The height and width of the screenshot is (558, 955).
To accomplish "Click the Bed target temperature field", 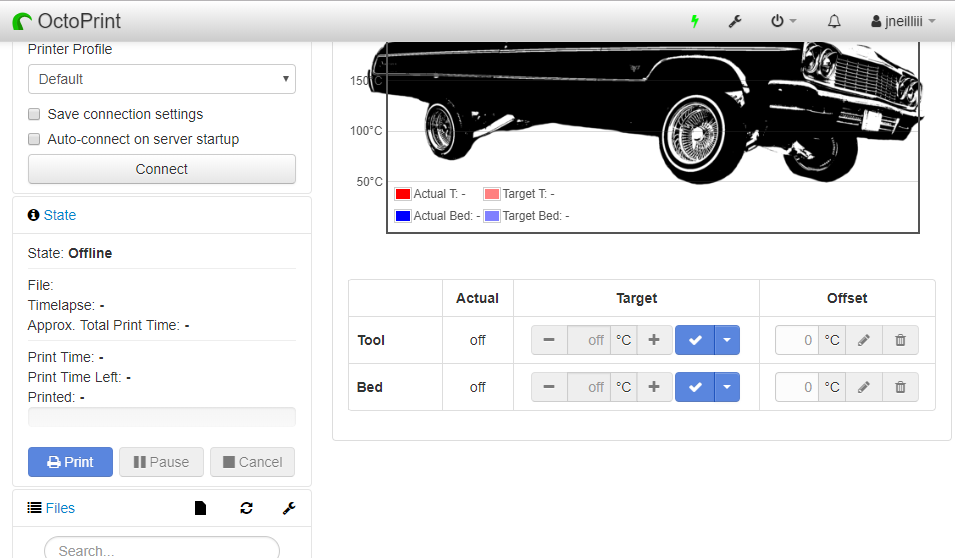I will [x=588, y=387].
